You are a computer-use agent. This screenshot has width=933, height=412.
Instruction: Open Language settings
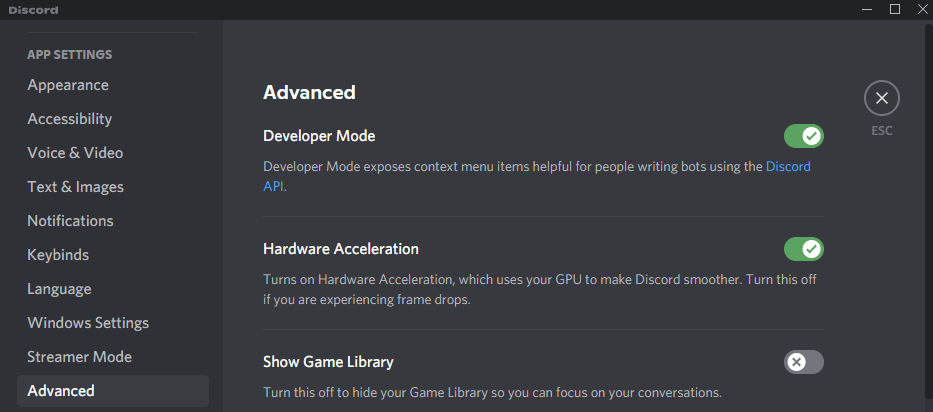[59, 289]
